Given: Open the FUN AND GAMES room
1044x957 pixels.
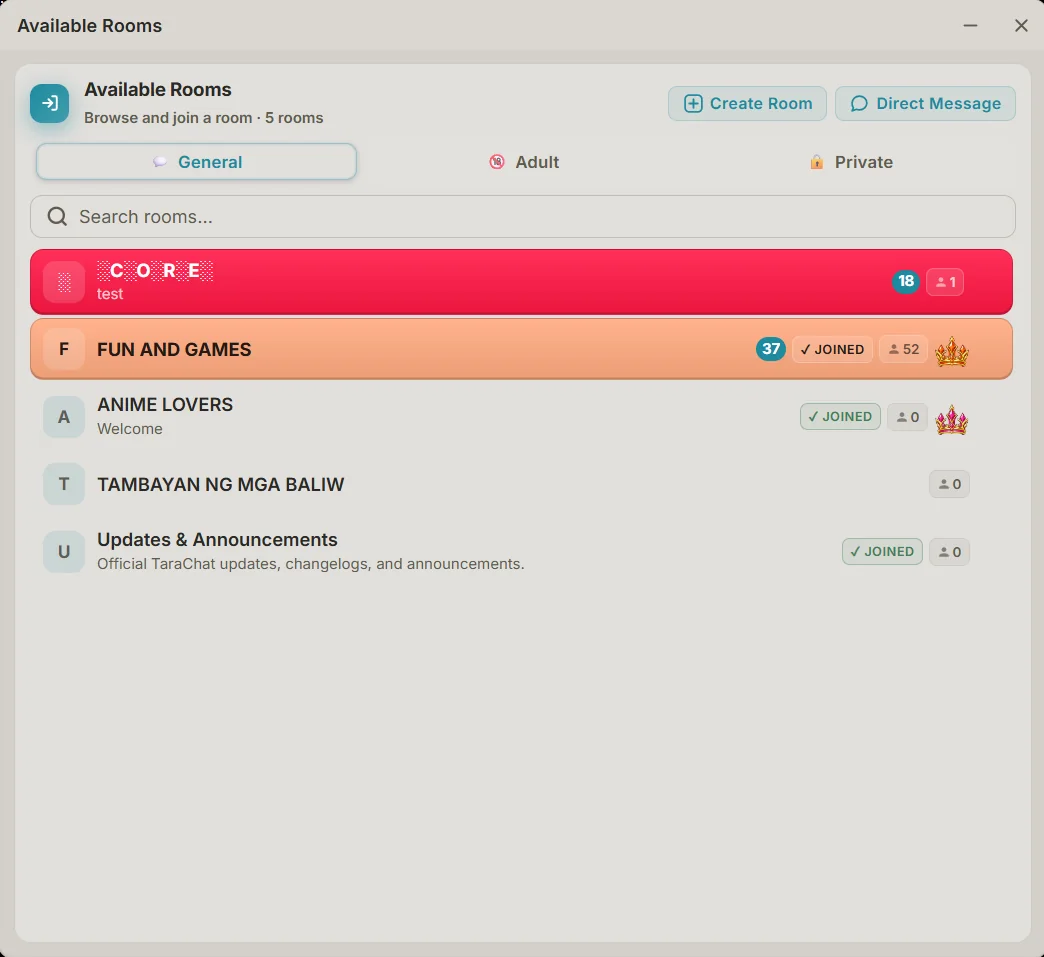Looking at the screenshot, I should point(521,349).
